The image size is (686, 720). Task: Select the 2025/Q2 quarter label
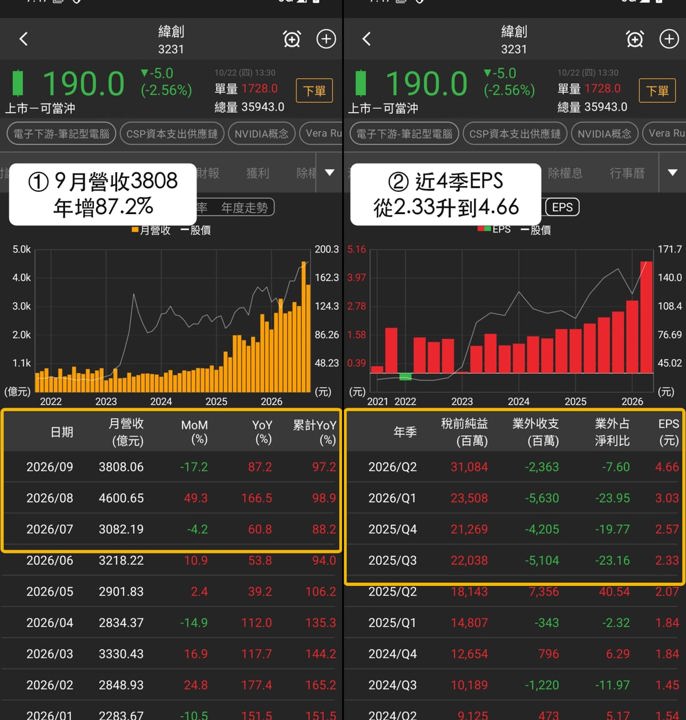[393, 592]
